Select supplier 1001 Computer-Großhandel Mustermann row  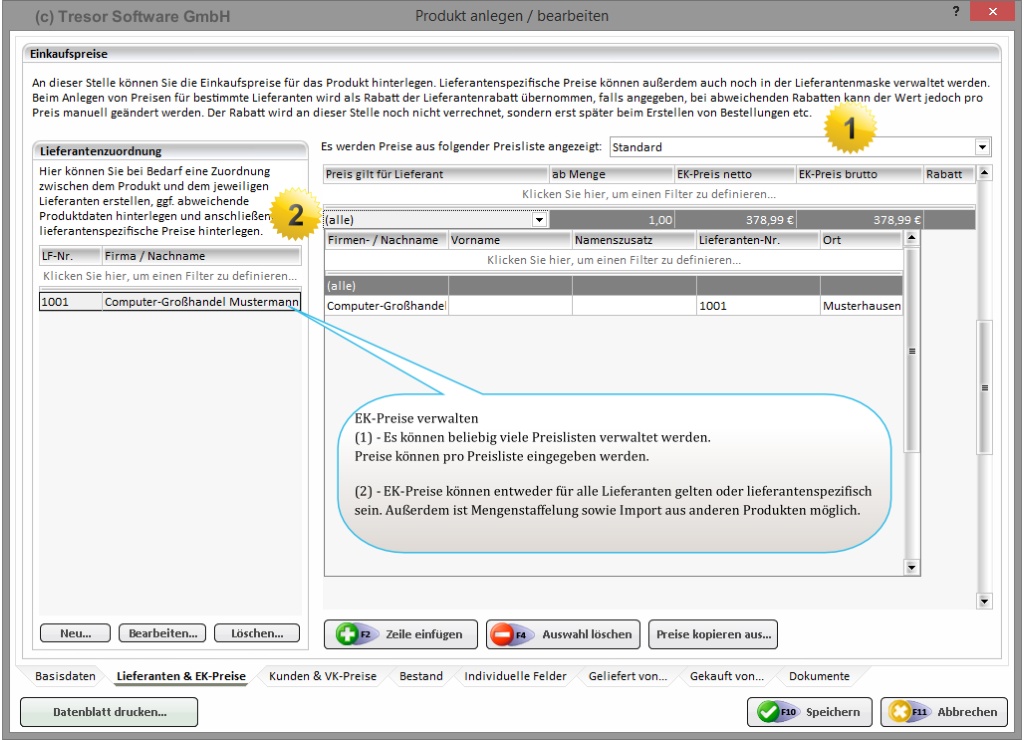170,301
